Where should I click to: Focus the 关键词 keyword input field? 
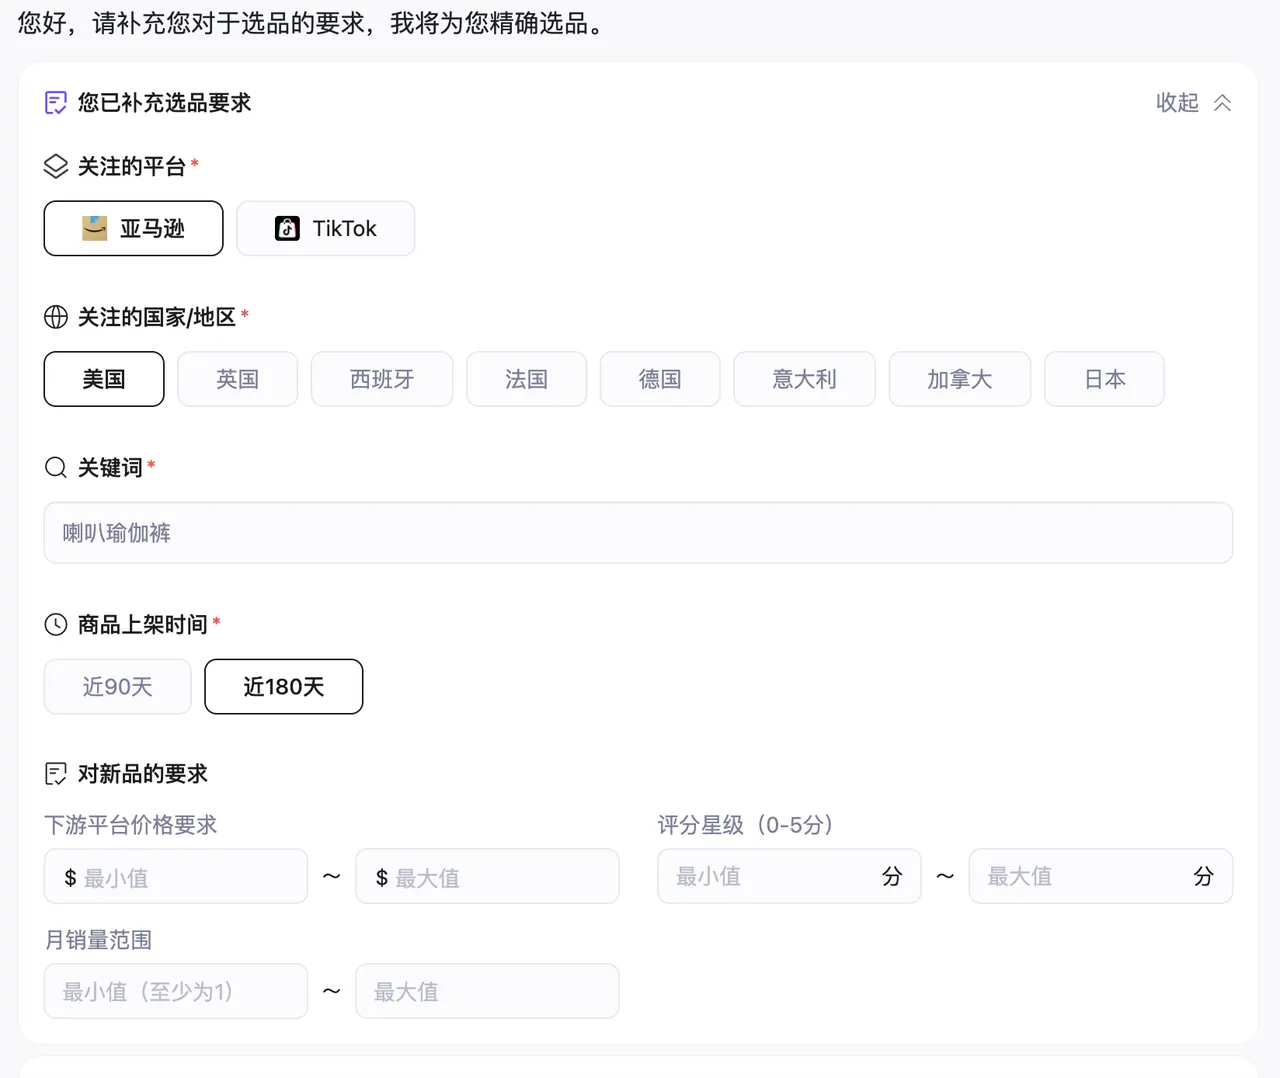point(638,533)
